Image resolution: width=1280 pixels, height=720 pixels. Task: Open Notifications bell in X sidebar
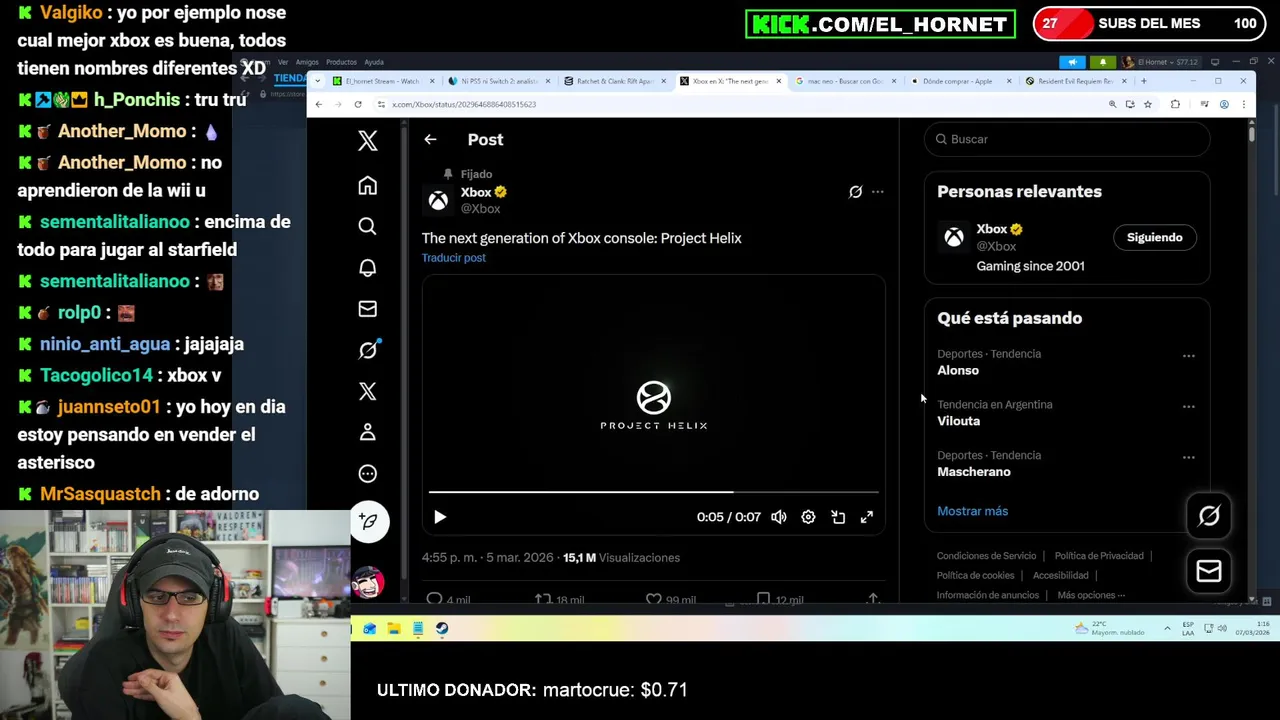[x=368, y=267]
